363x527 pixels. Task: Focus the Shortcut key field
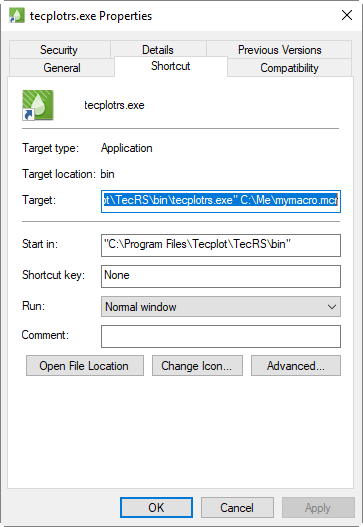221,276
